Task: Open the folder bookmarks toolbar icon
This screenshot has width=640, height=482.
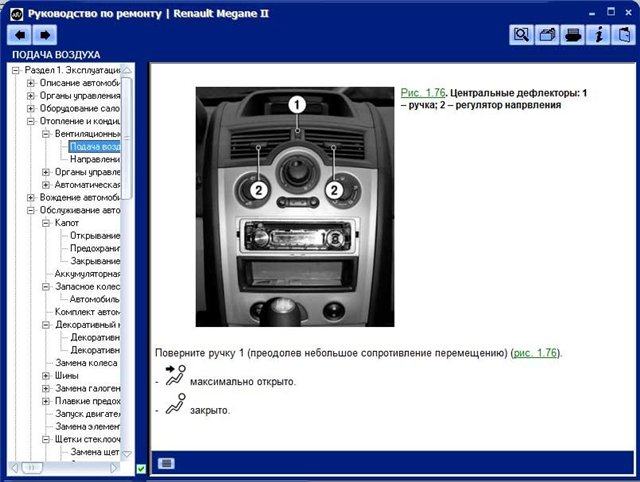Action: click(x=547, y=35)
